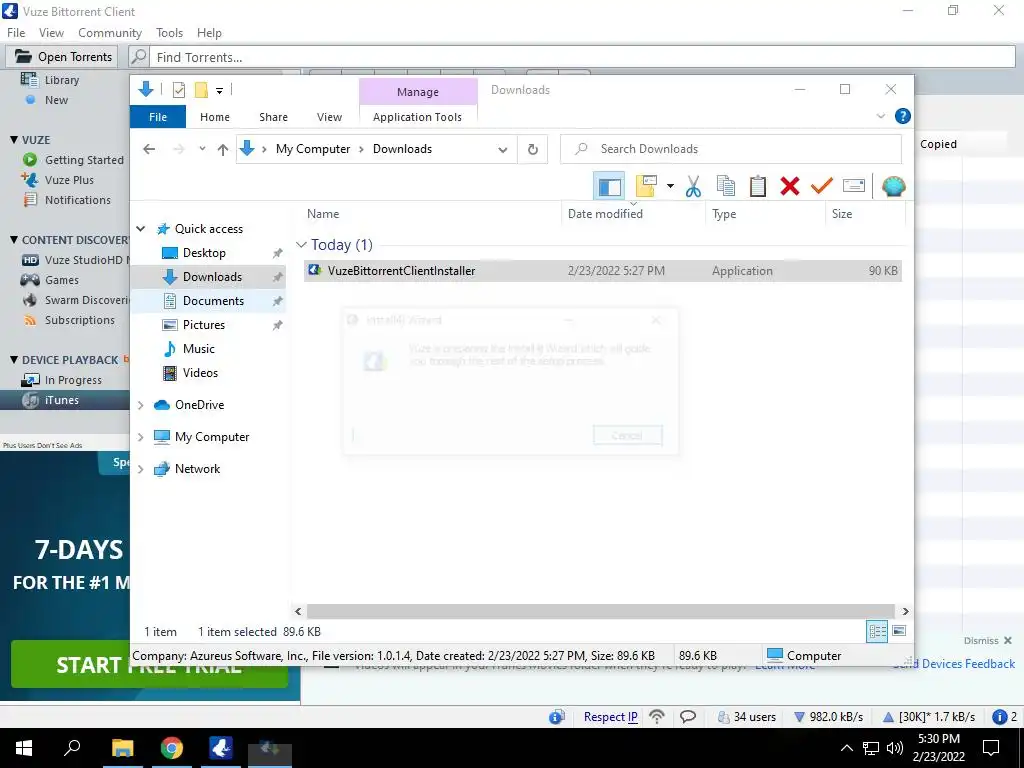Expand the Network tree node
This screenshot has width=1024, height=768.
pyautogui.click(x=140, y=469)
